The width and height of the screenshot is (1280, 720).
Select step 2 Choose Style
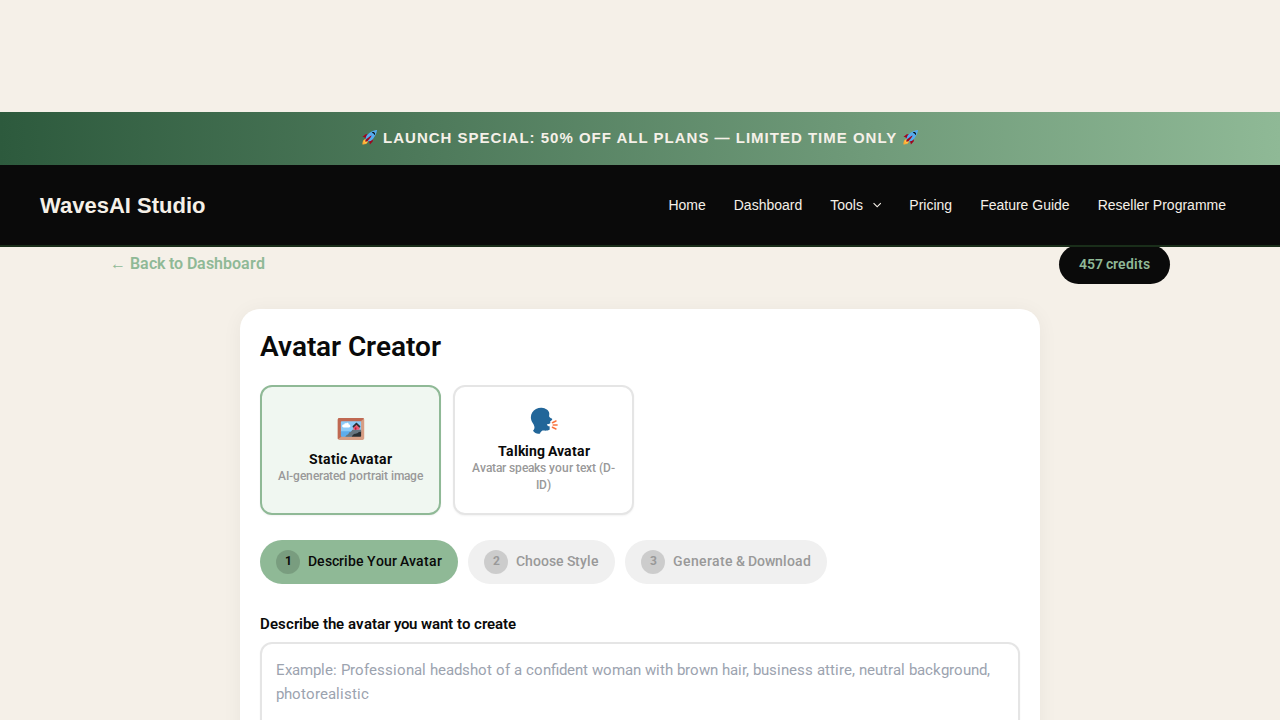click(x=541, y=562)
